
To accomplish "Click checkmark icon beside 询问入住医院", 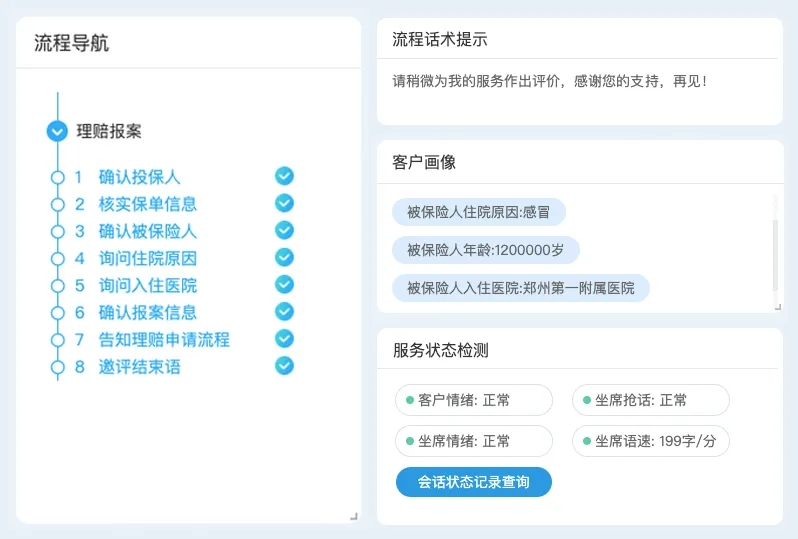I will (284, 285).
